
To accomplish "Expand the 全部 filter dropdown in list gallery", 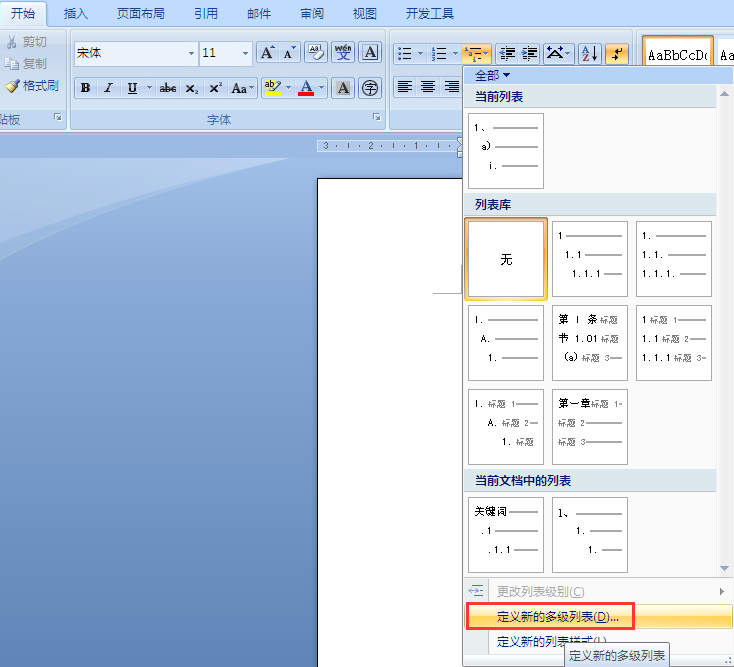I will click(493, 75).
